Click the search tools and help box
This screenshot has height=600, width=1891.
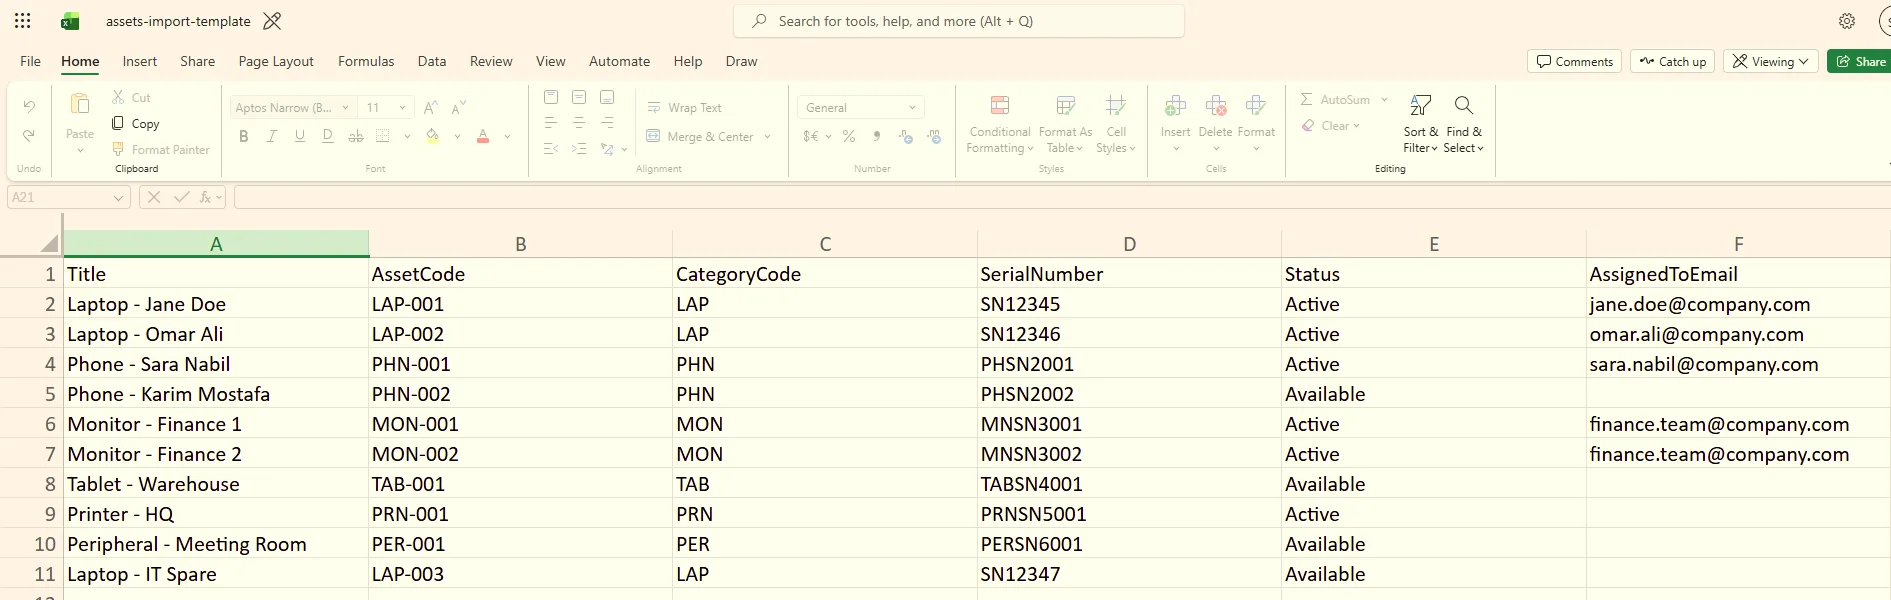959,21
